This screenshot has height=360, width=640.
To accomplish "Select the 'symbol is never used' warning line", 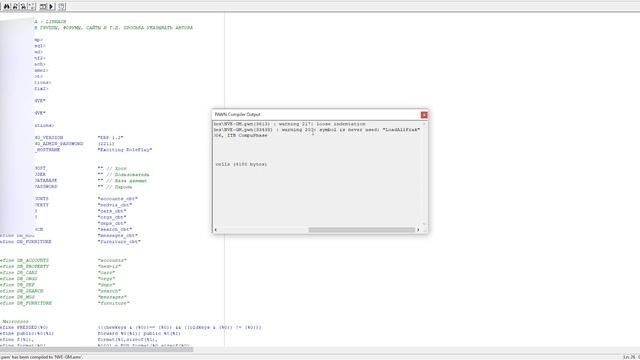I will 317,130.
